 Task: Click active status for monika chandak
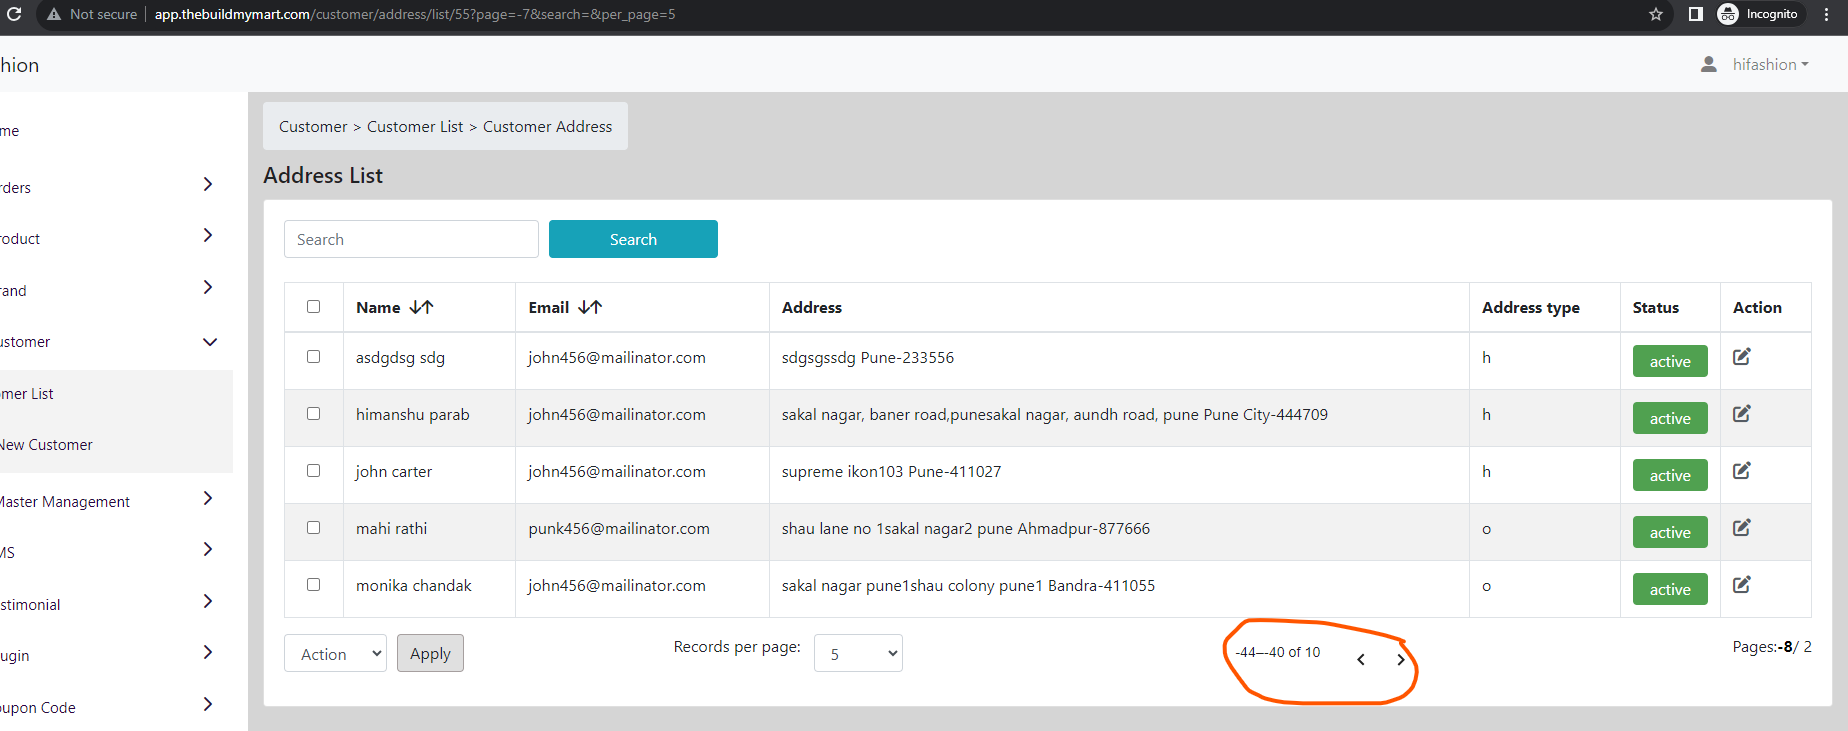pyautogui.click(x=1670, y=589)
